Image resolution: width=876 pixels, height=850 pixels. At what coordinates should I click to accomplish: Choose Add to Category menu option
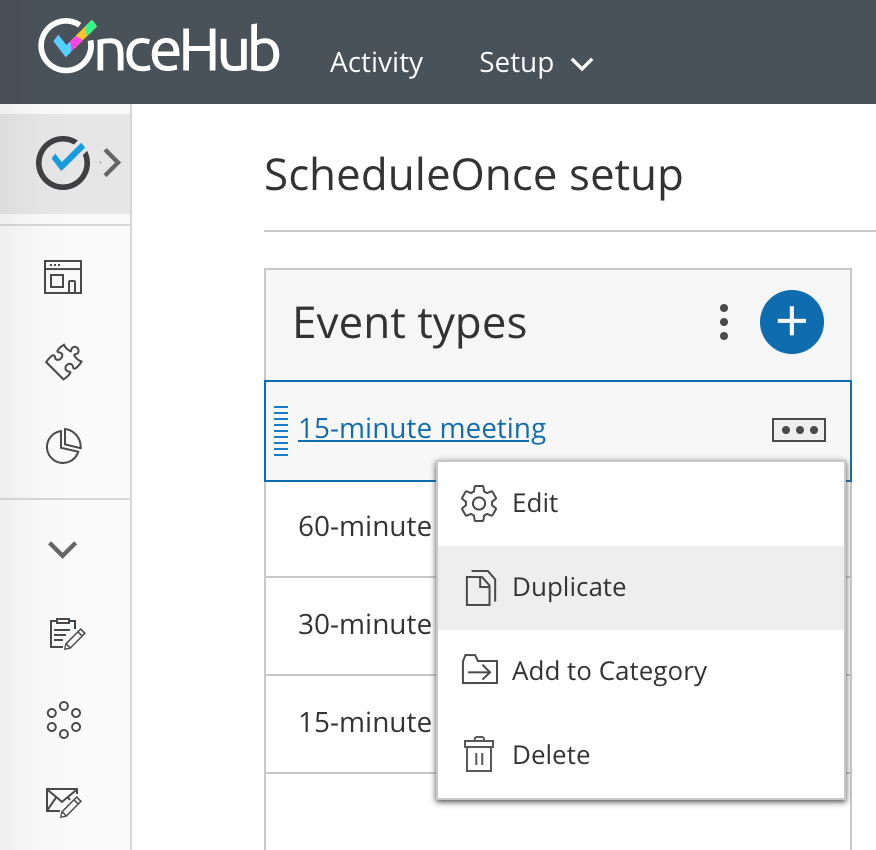[x=608, y=671]
